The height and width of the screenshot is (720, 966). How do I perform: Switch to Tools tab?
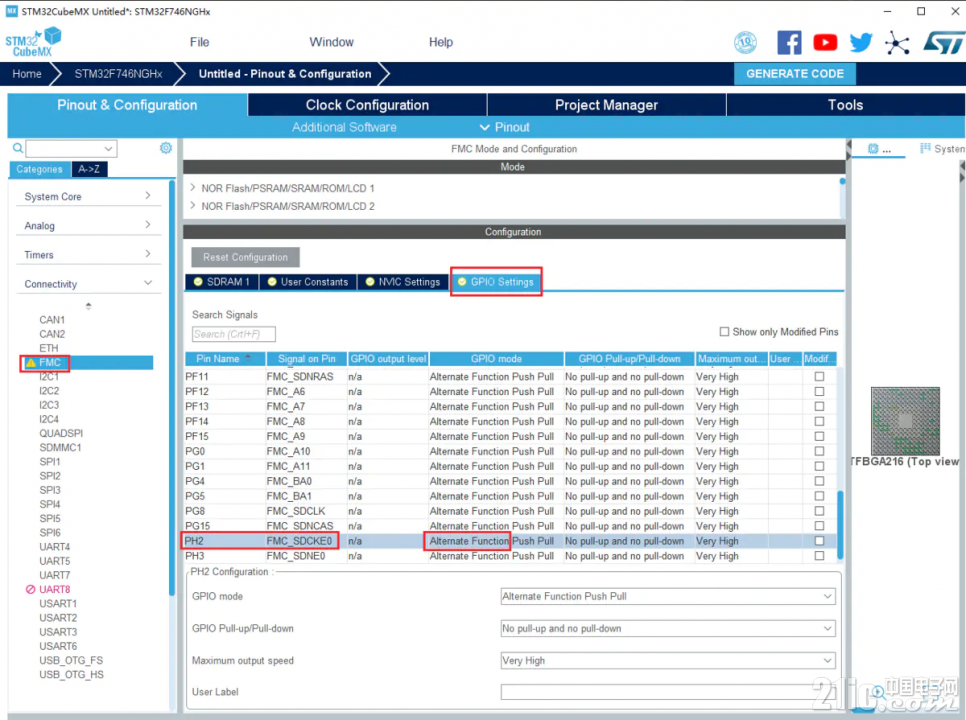click(845, 105)
